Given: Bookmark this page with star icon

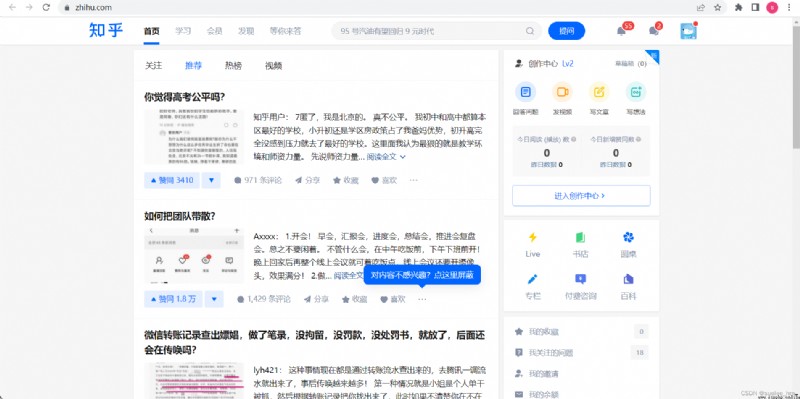Looking at the screenshot, I should [717, 7].
